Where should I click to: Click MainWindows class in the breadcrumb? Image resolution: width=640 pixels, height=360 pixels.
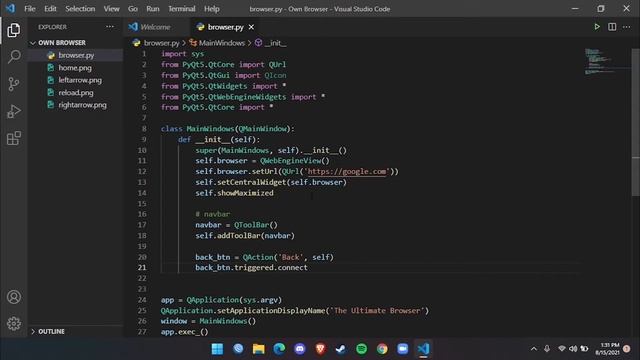click(x=222, y=43)
